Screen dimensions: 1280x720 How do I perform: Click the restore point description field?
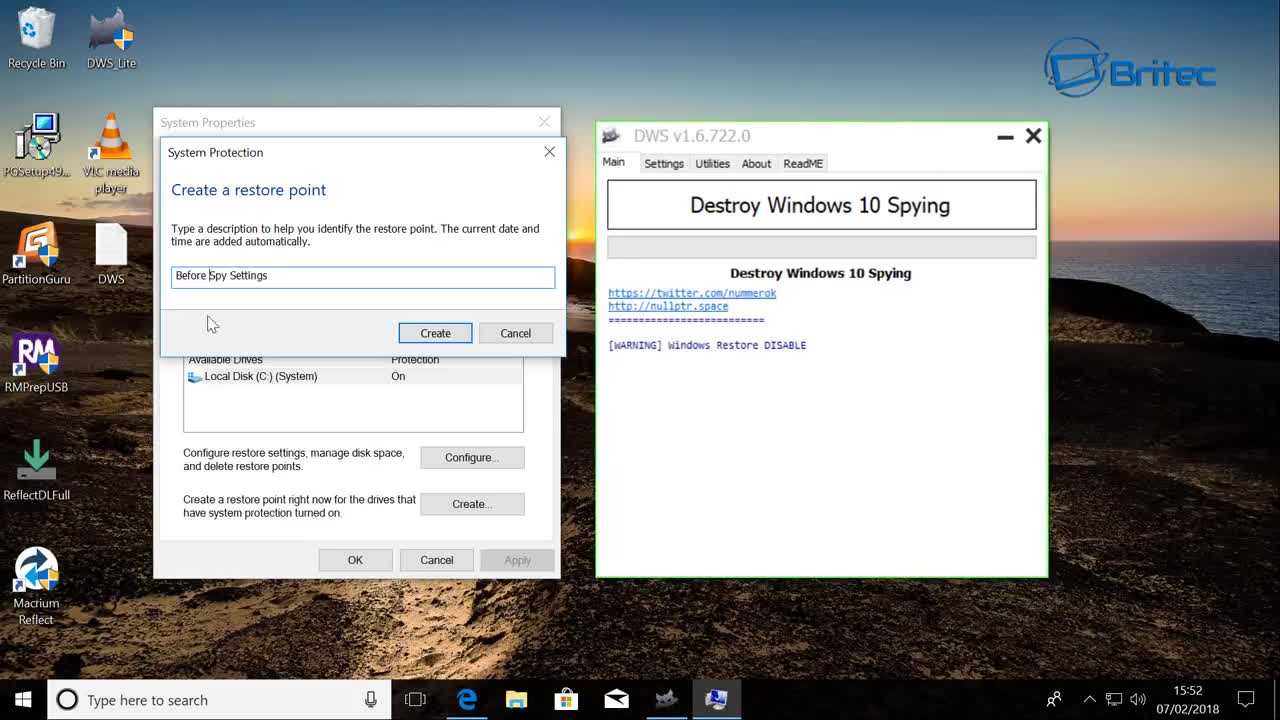[x=363, y=277]
